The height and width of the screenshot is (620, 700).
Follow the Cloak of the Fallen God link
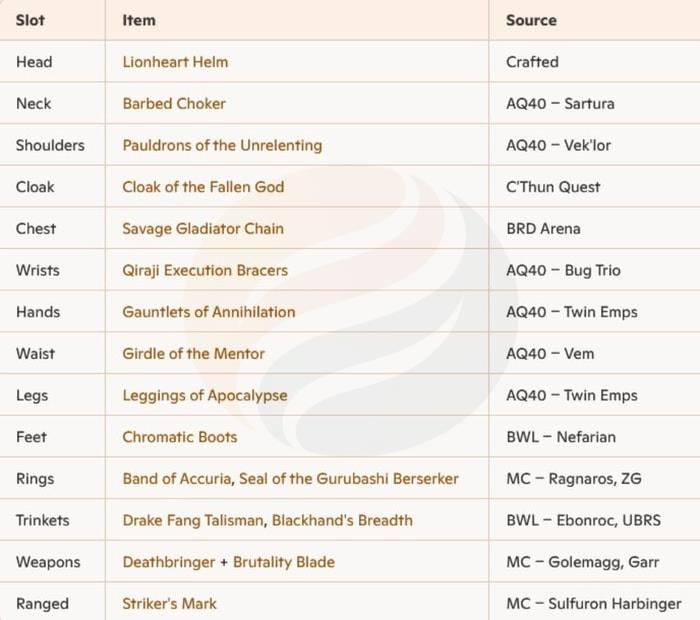coord(203,187)
